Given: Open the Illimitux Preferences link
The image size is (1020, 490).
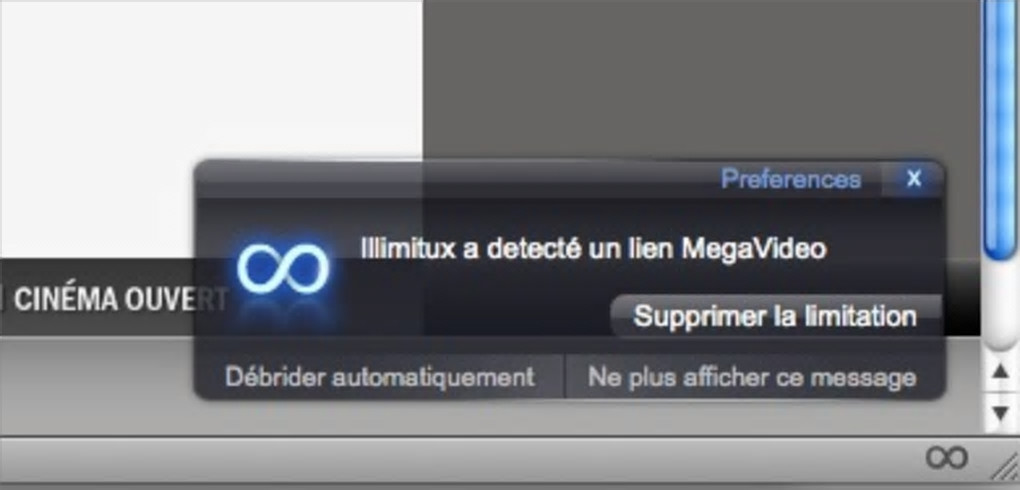Looking at the screenshot, I should point(790,179).
